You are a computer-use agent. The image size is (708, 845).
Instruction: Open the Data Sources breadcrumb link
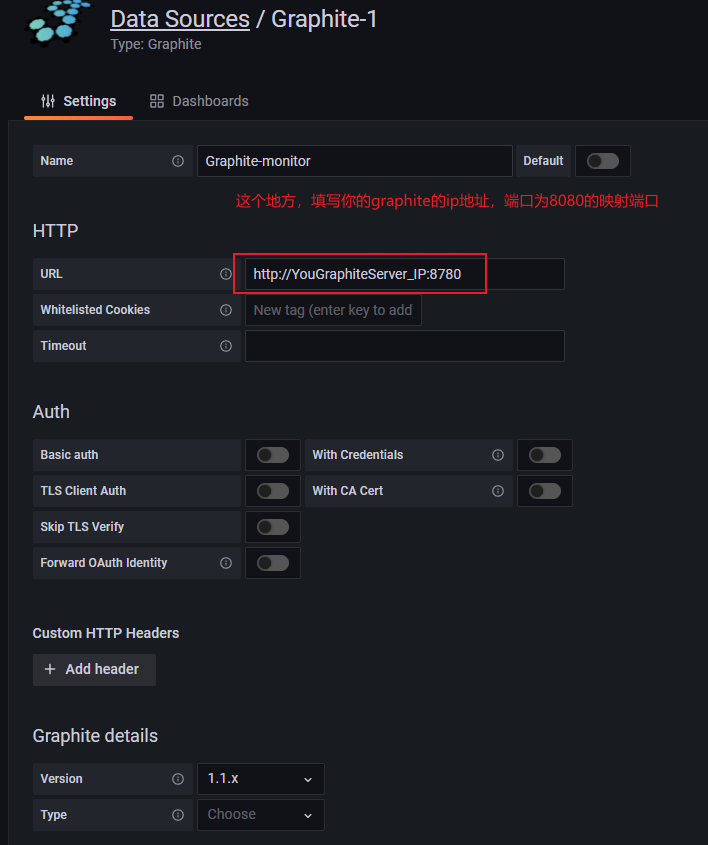[180, 19]
